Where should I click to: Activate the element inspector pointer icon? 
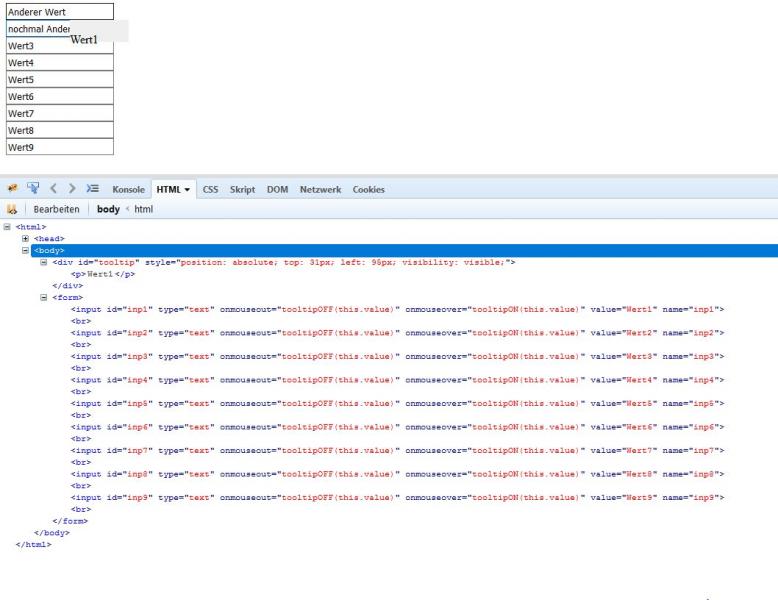[x=32, y=190]
